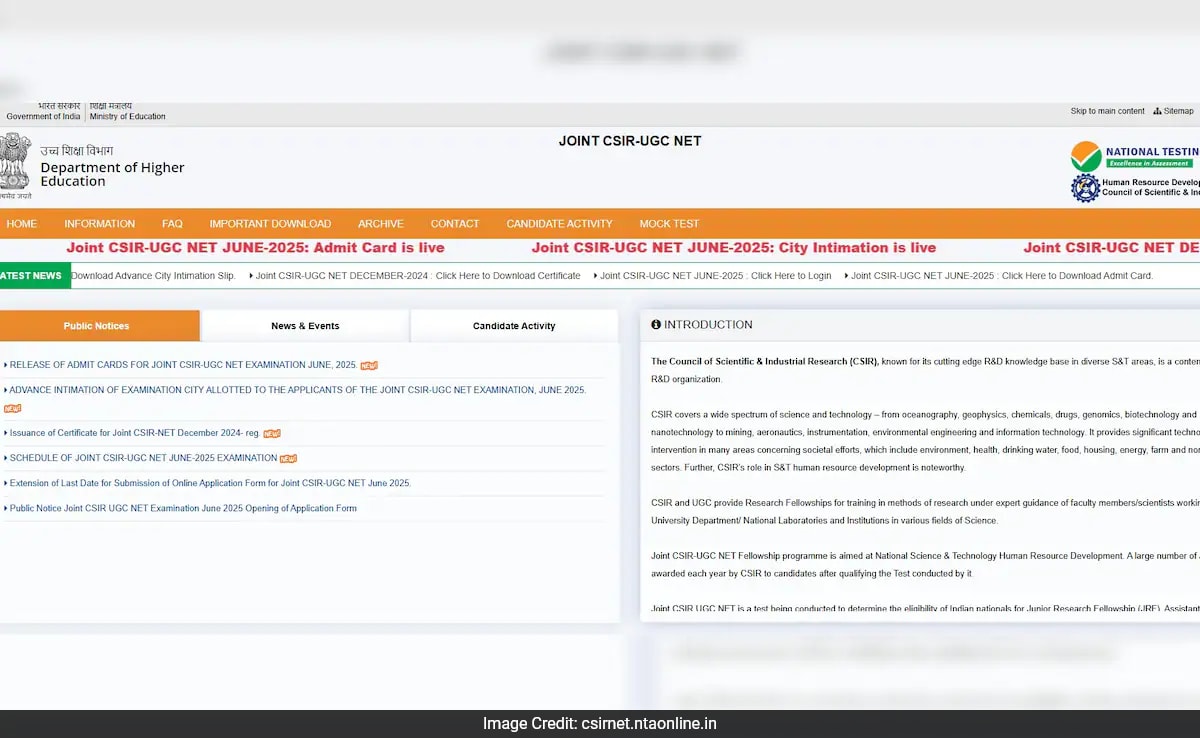Open the CONTACT menu item
The height and width of the screenshot is (738, 1200).
(455, 224)
